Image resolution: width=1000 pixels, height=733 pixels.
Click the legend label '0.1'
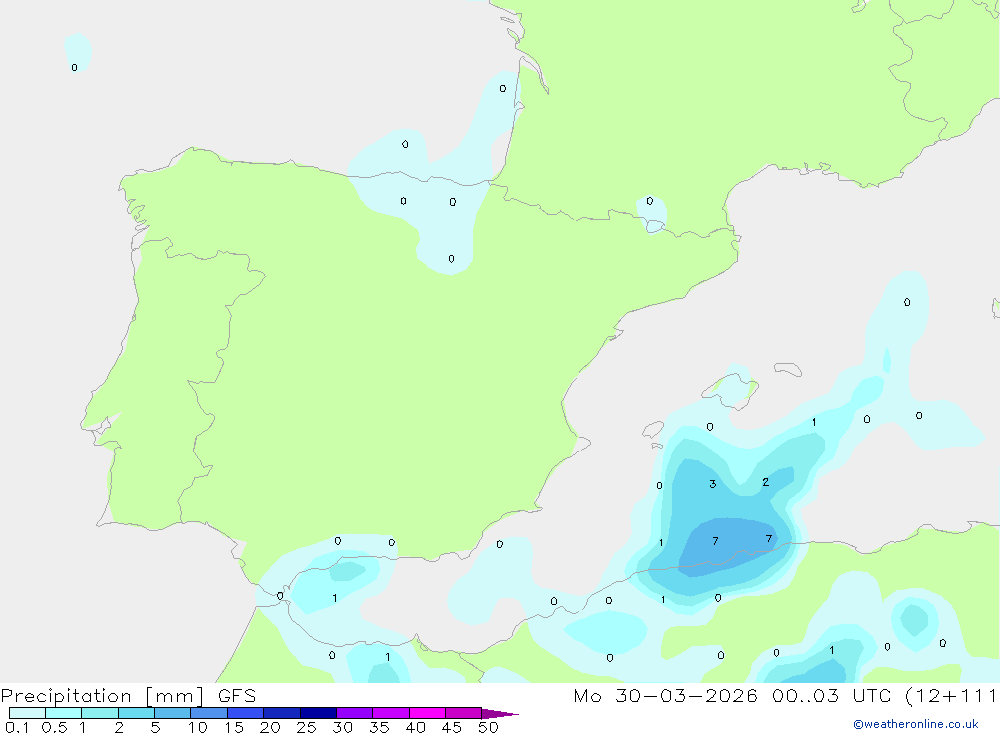click(17, 727)
